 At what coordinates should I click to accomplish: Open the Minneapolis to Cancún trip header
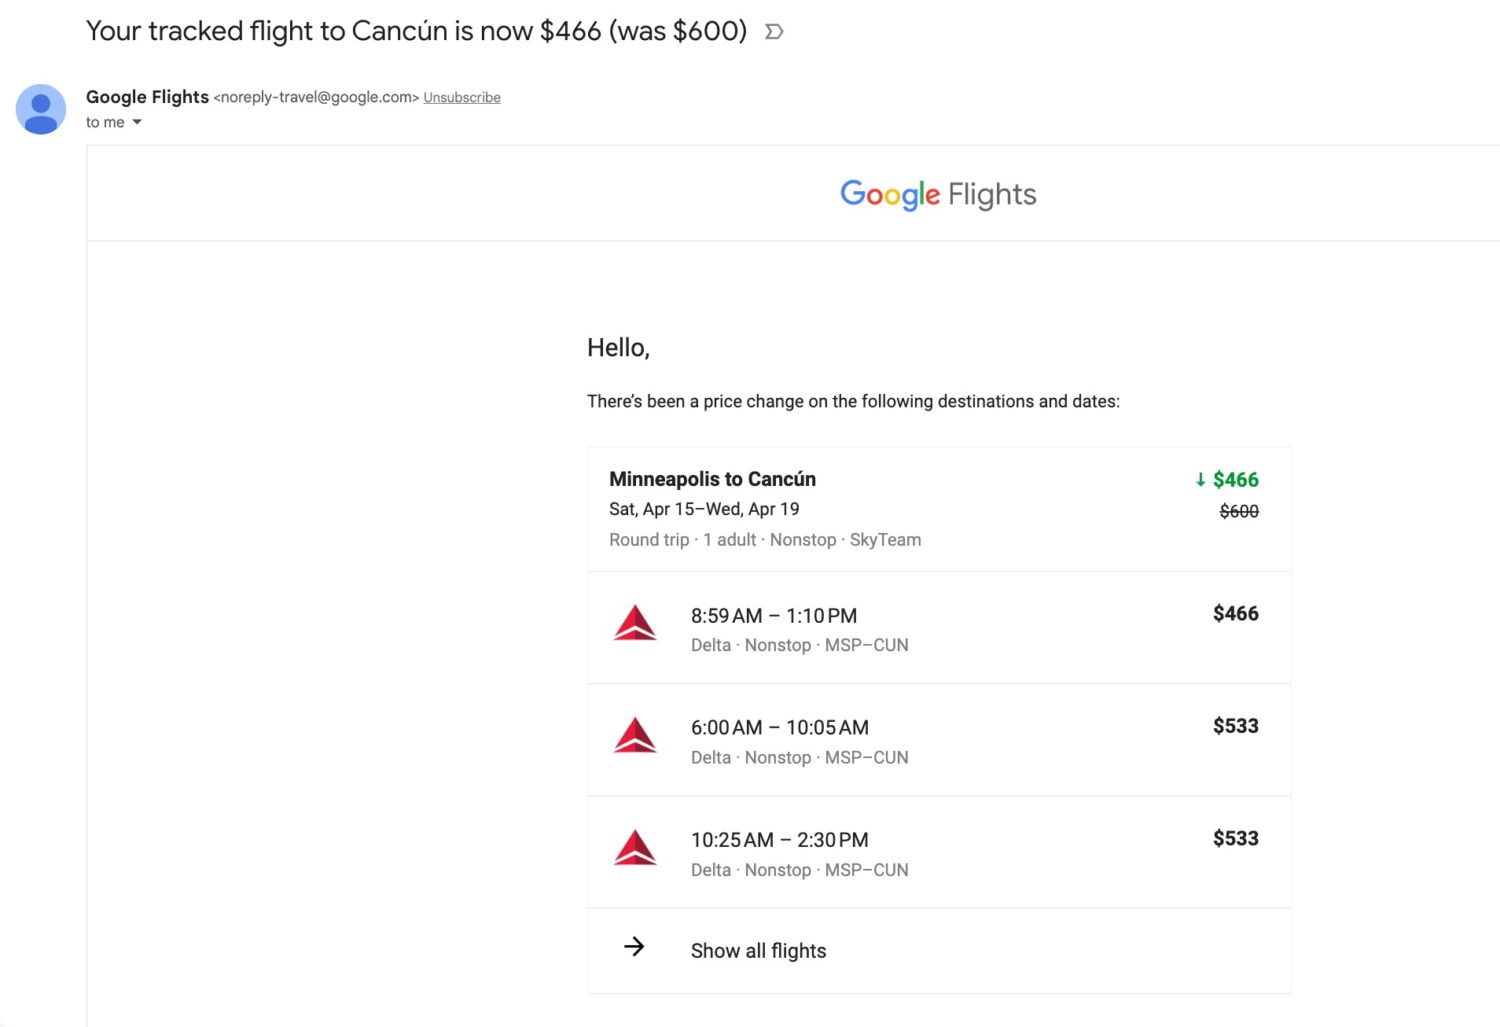click(939, 509)
